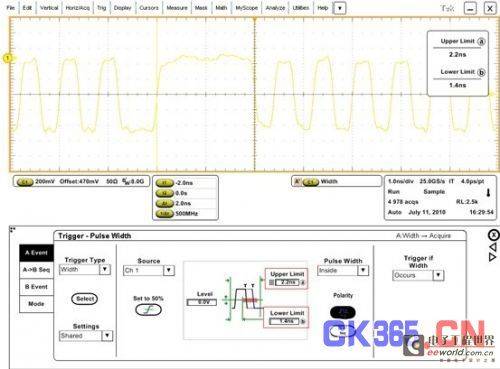Select the negative polarity option
The image size is (500, 369).
343,332
